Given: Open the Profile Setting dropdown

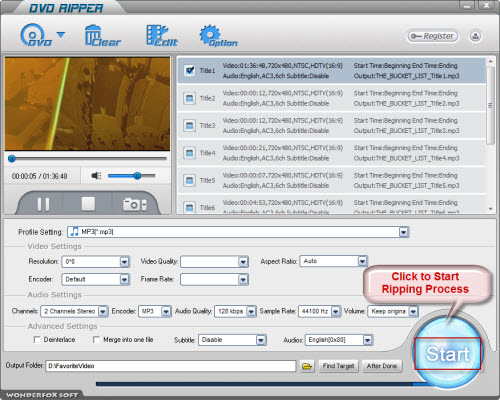Looking at the screenshot, I should click(404, 232).
